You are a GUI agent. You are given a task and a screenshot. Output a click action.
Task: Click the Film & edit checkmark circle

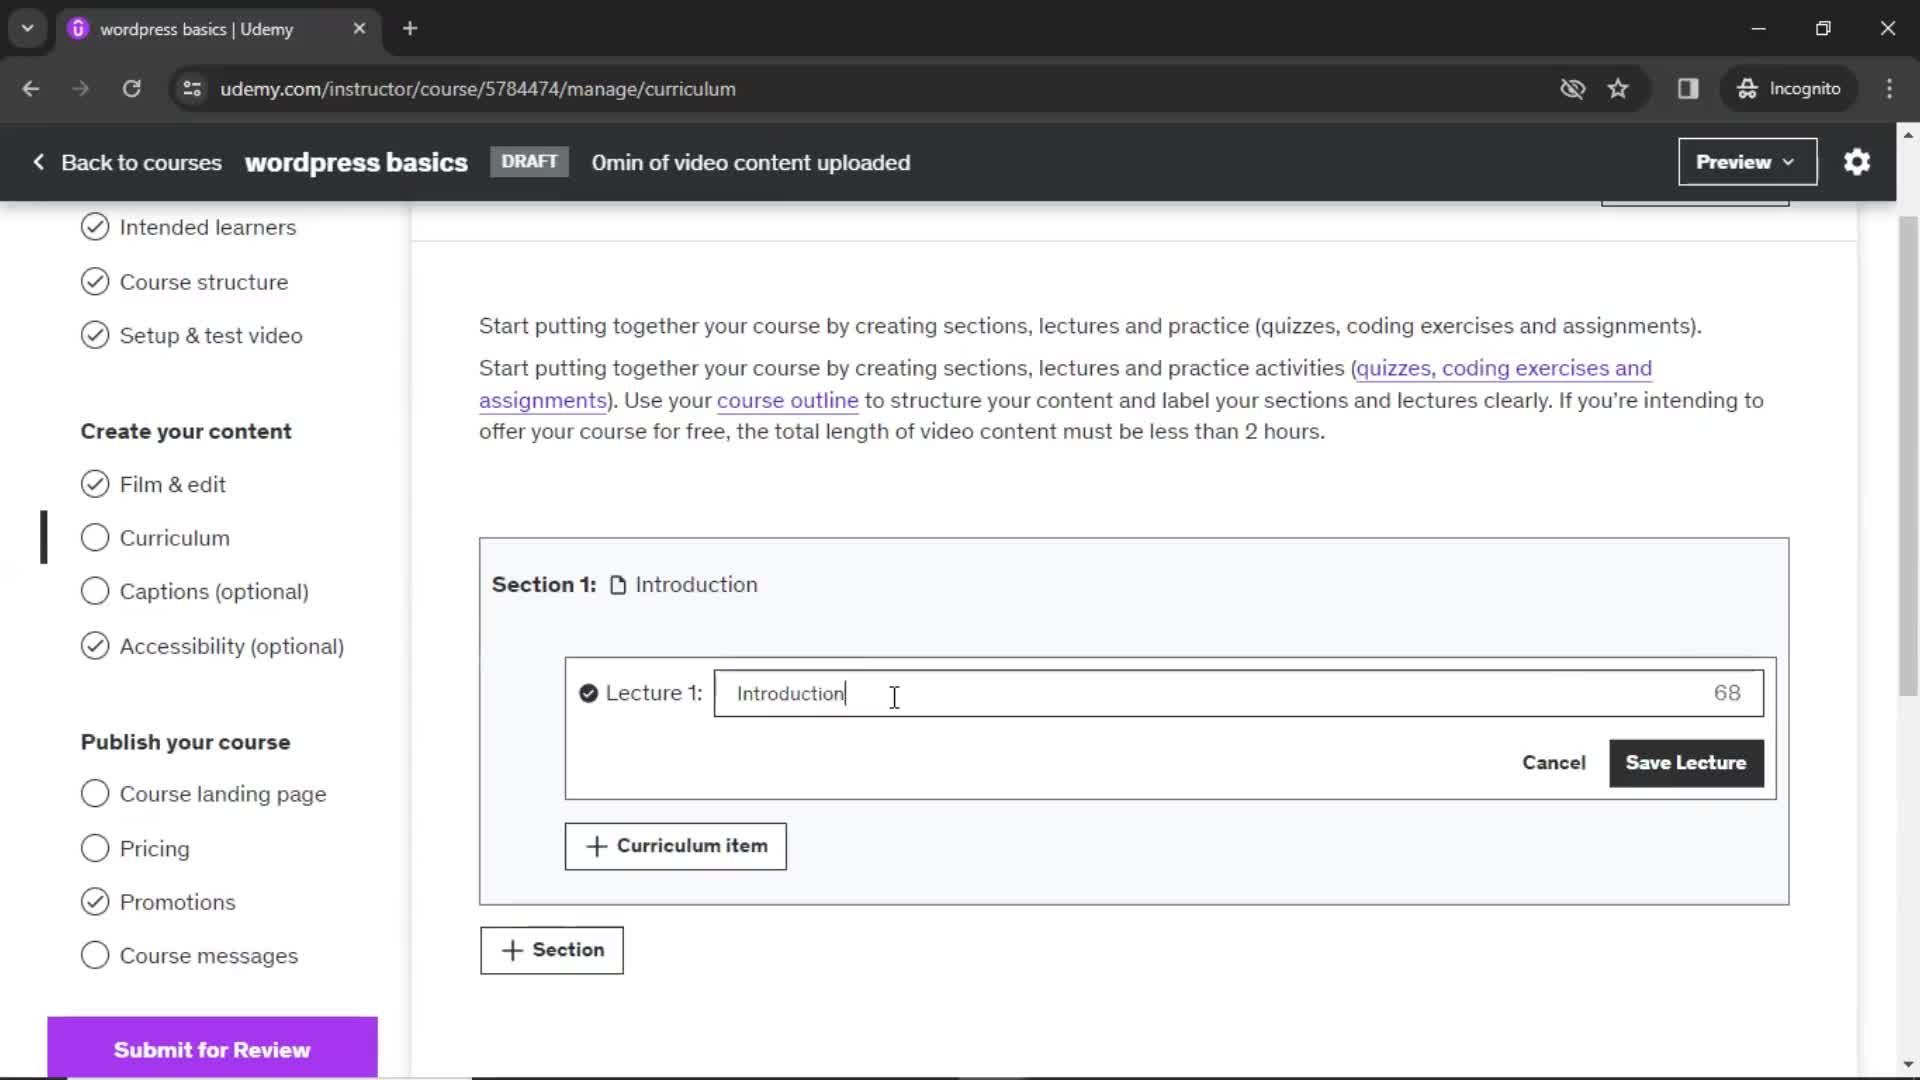(95, 484)
